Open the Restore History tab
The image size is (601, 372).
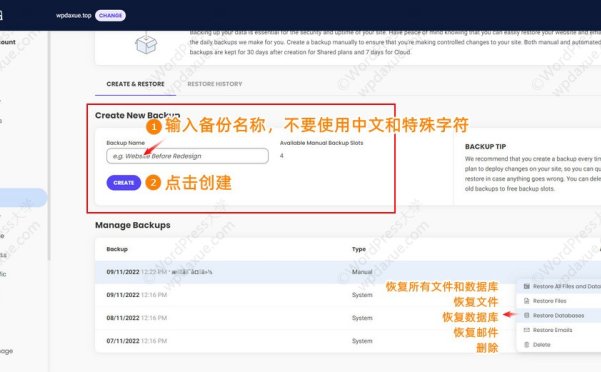215,84
